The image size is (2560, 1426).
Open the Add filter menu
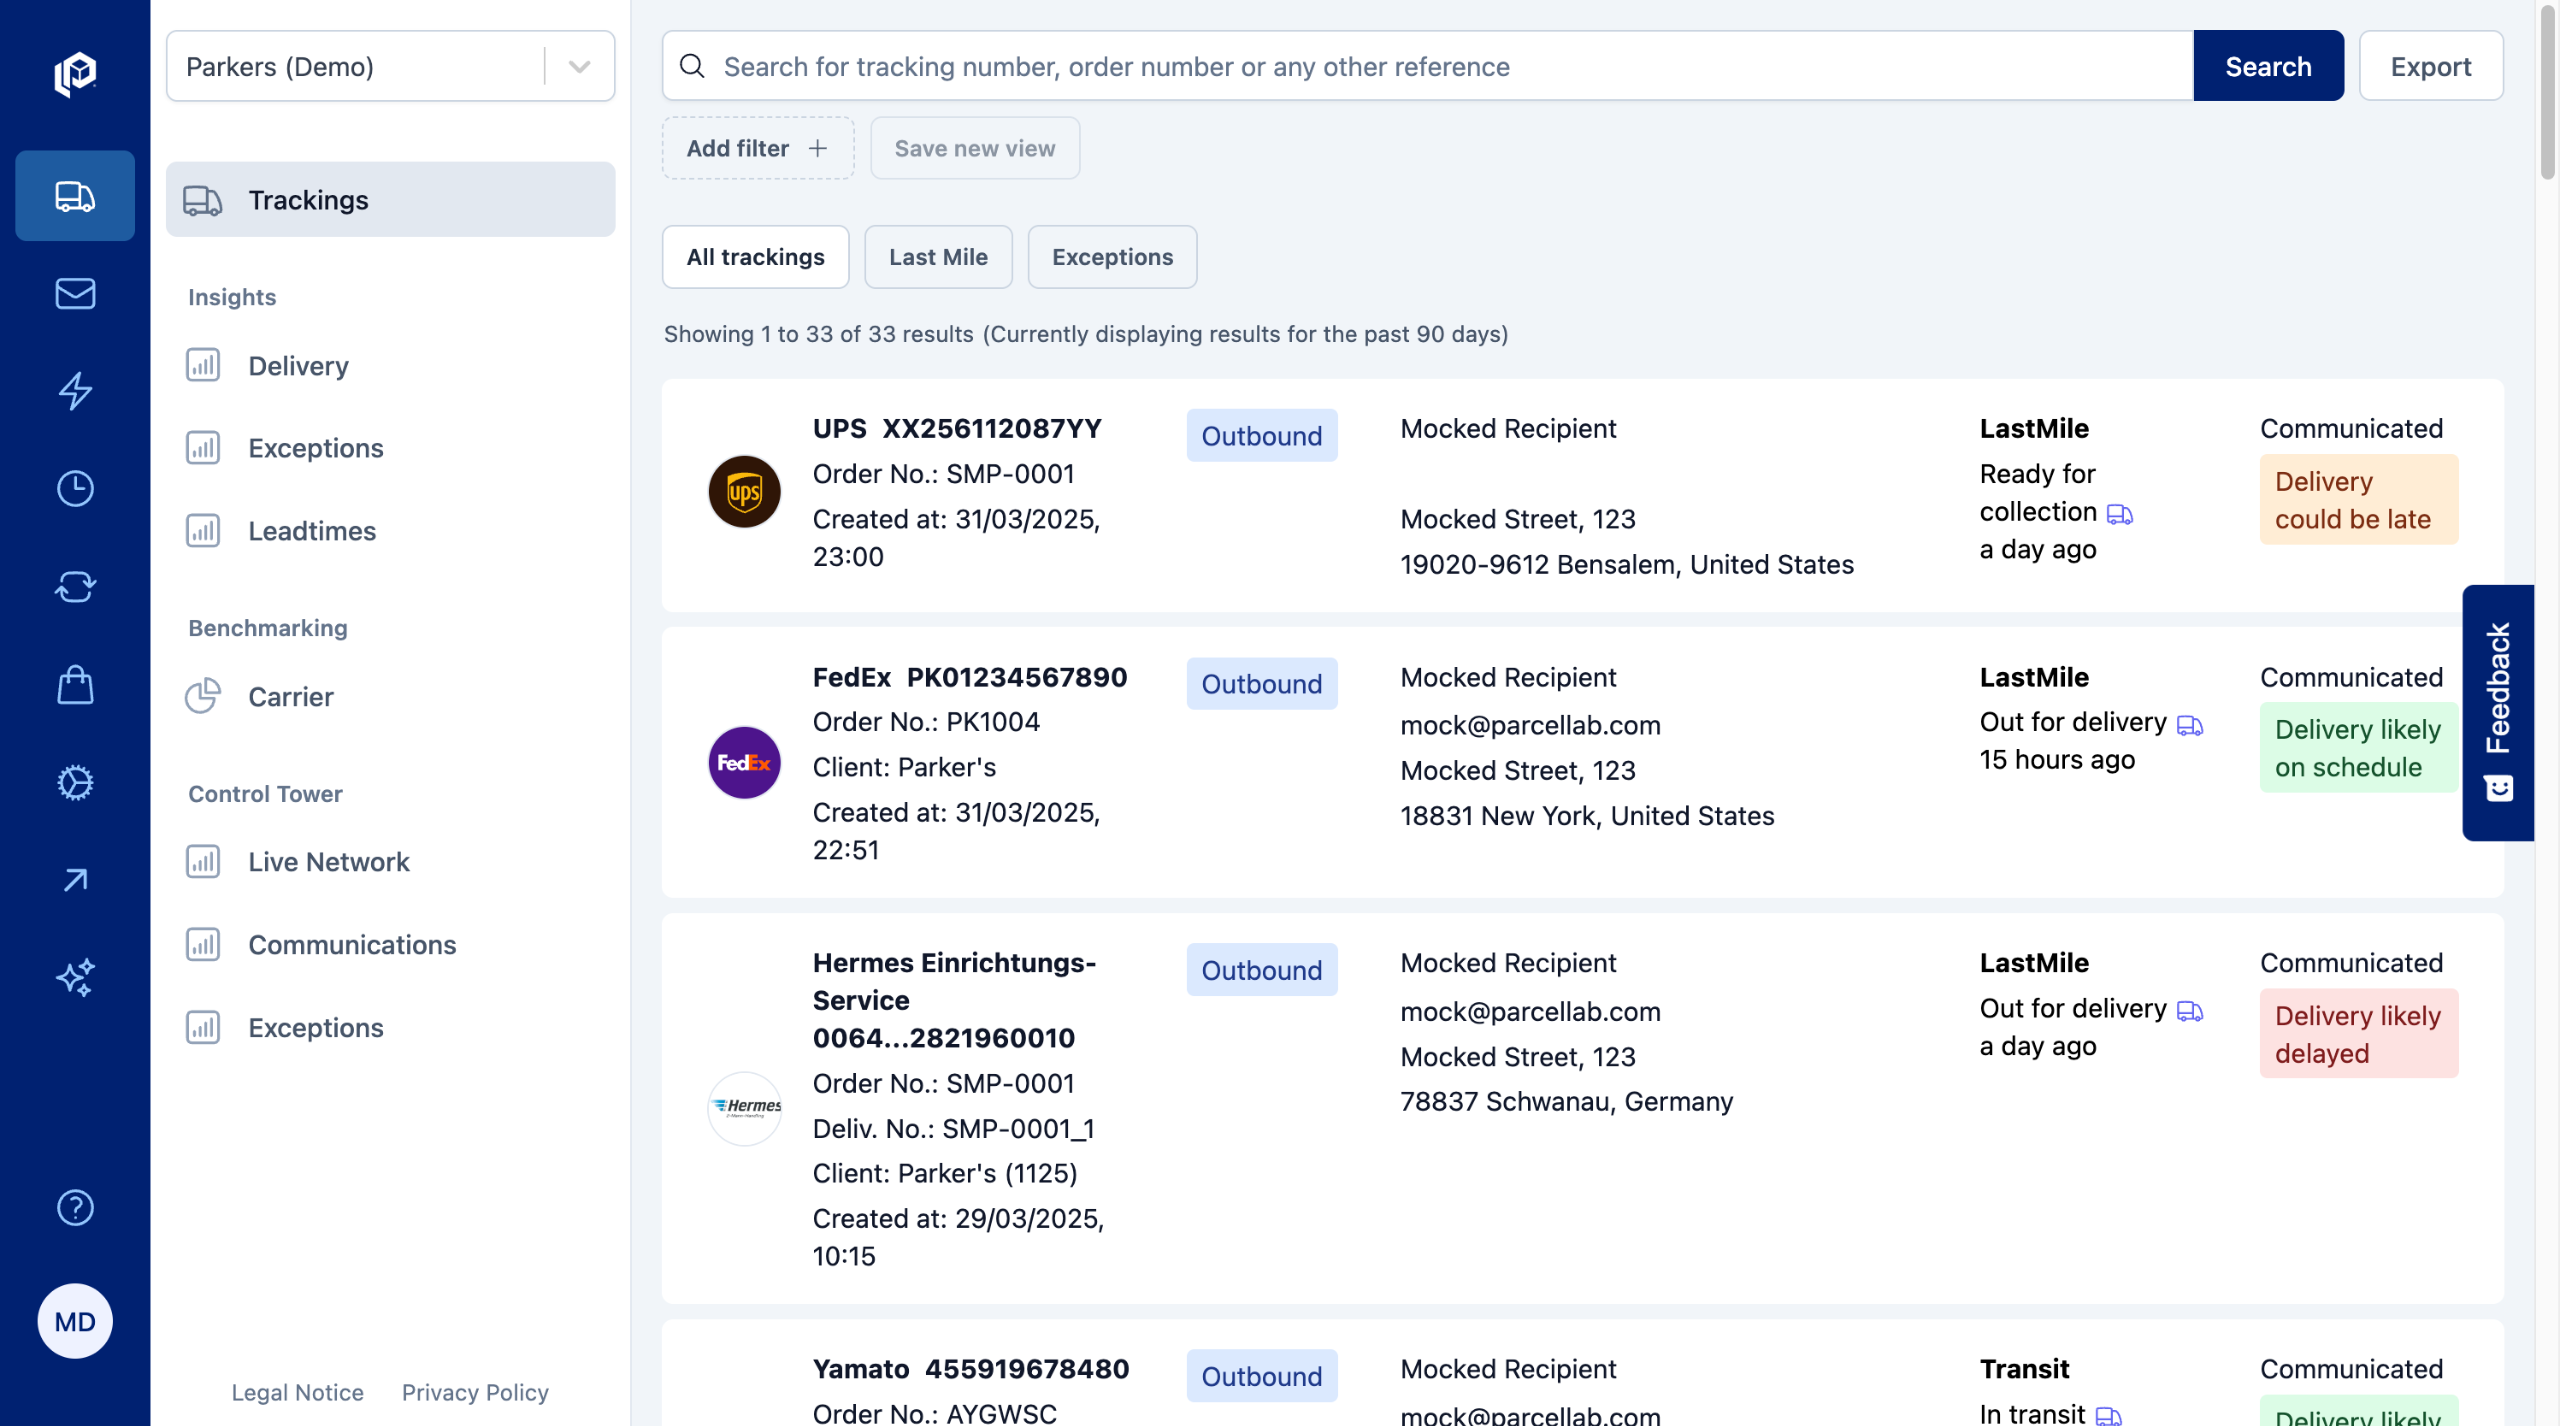pos(757,148)
